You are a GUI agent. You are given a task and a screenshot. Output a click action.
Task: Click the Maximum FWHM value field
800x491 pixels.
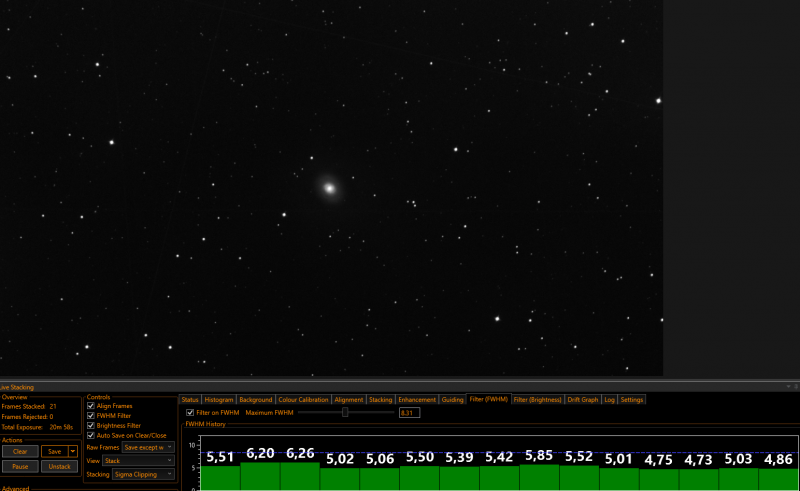pyautogui.click(x=409, y=412)
